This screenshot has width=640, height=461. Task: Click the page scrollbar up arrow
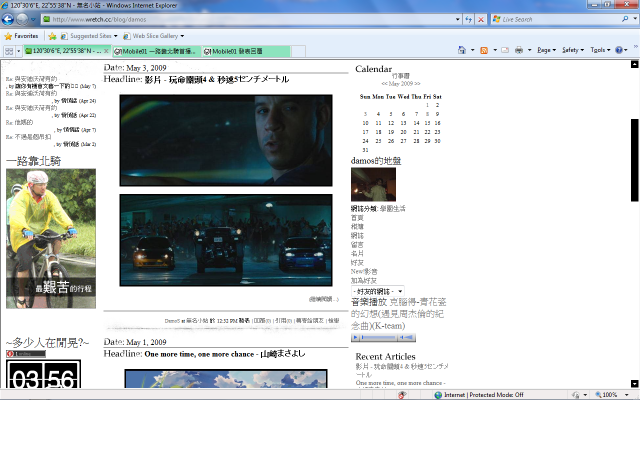[x=634, y=64]
